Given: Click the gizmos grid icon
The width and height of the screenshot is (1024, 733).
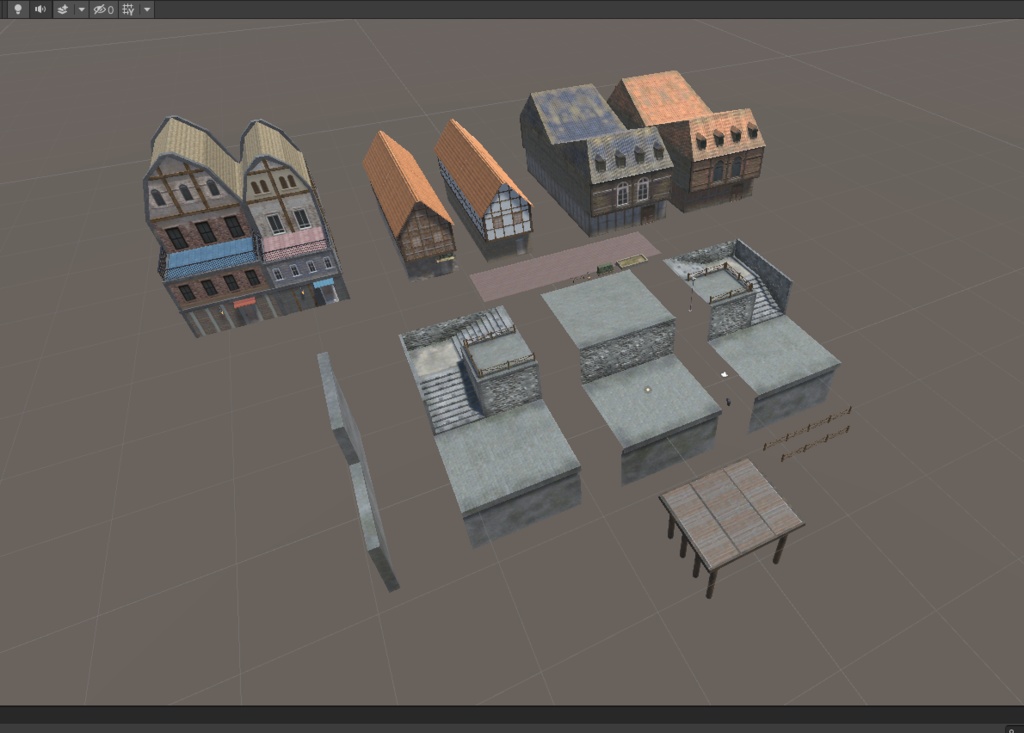Looking at the screenshot, I should pyautogui.click(x=128, y=9).
